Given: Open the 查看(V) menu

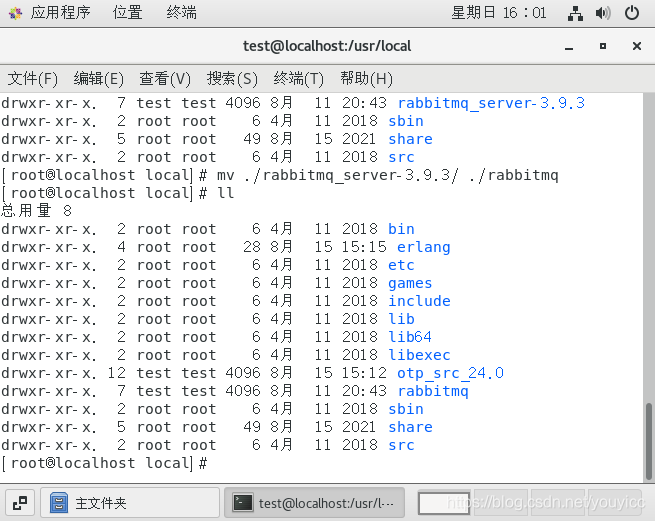Looking at the screenshot, I should click(165, 79).
